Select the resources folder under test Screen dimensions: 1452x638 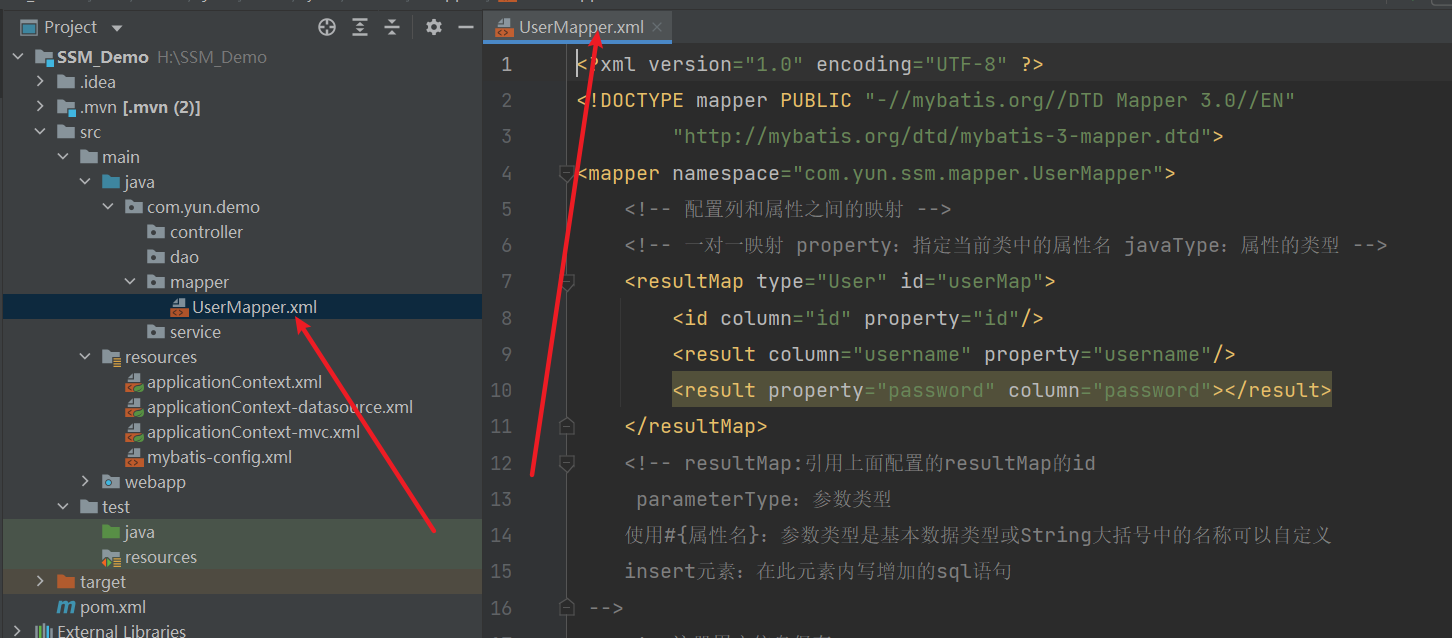click(160, 557)
